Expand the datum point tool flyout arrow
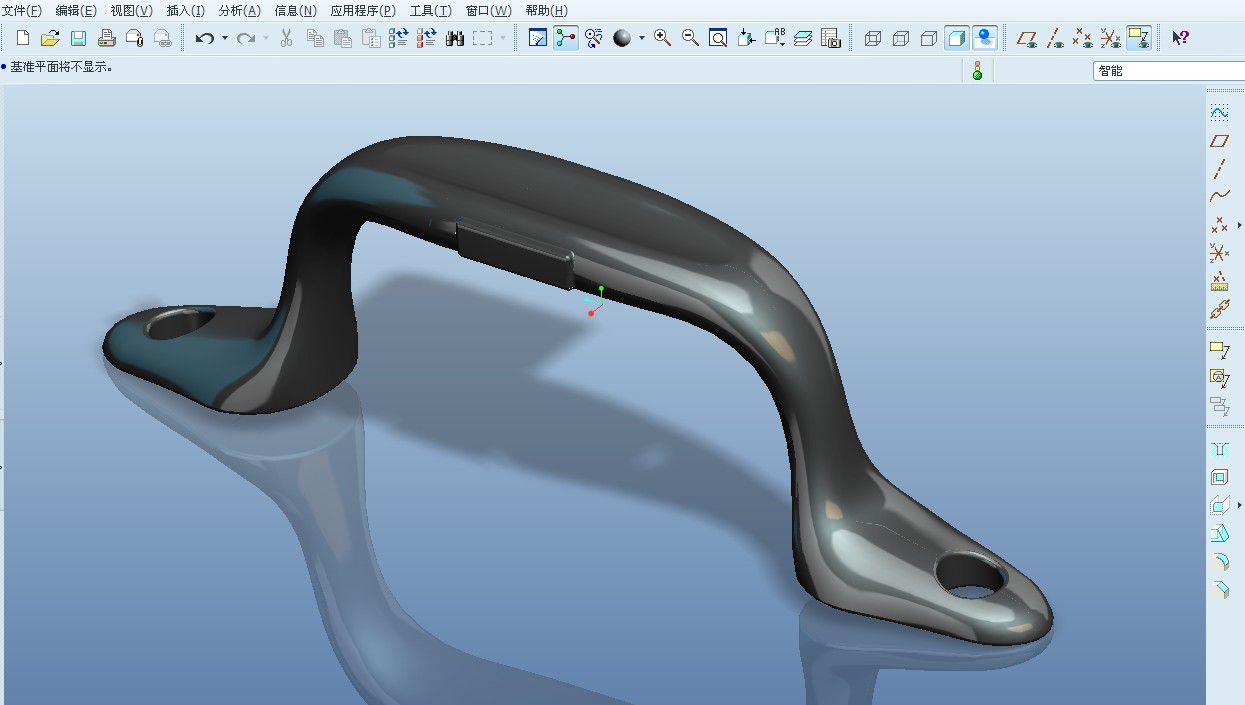1245x705 pixels. pos(1240,225)
